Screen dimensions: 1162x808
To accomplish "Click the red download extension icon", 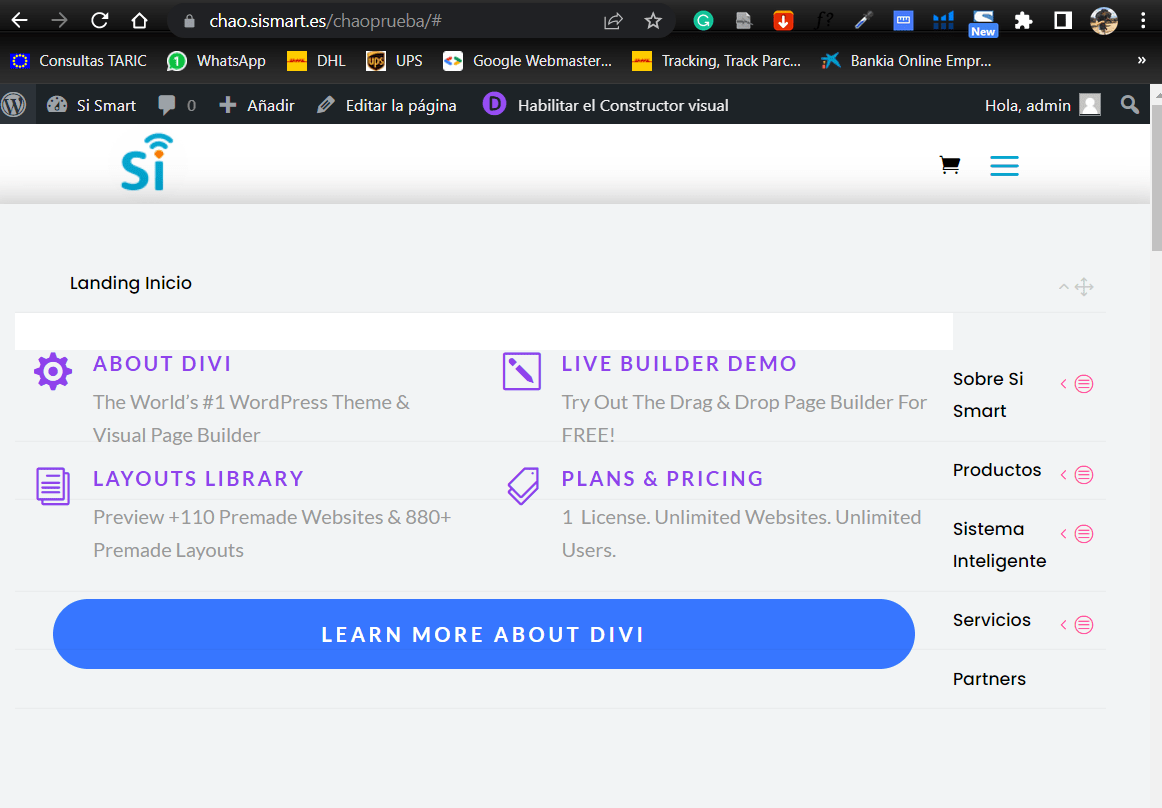I will pos(783,21).
